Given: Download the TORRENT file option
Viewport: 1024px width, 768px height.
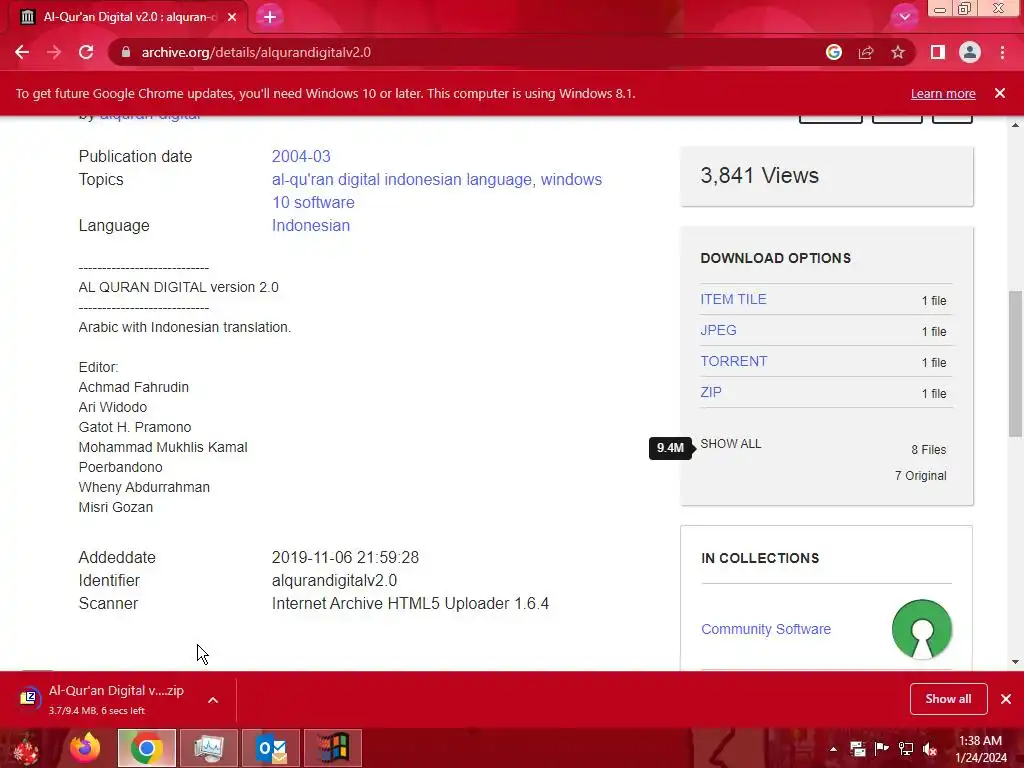Looking at the screenshot, I should [733, 361].
